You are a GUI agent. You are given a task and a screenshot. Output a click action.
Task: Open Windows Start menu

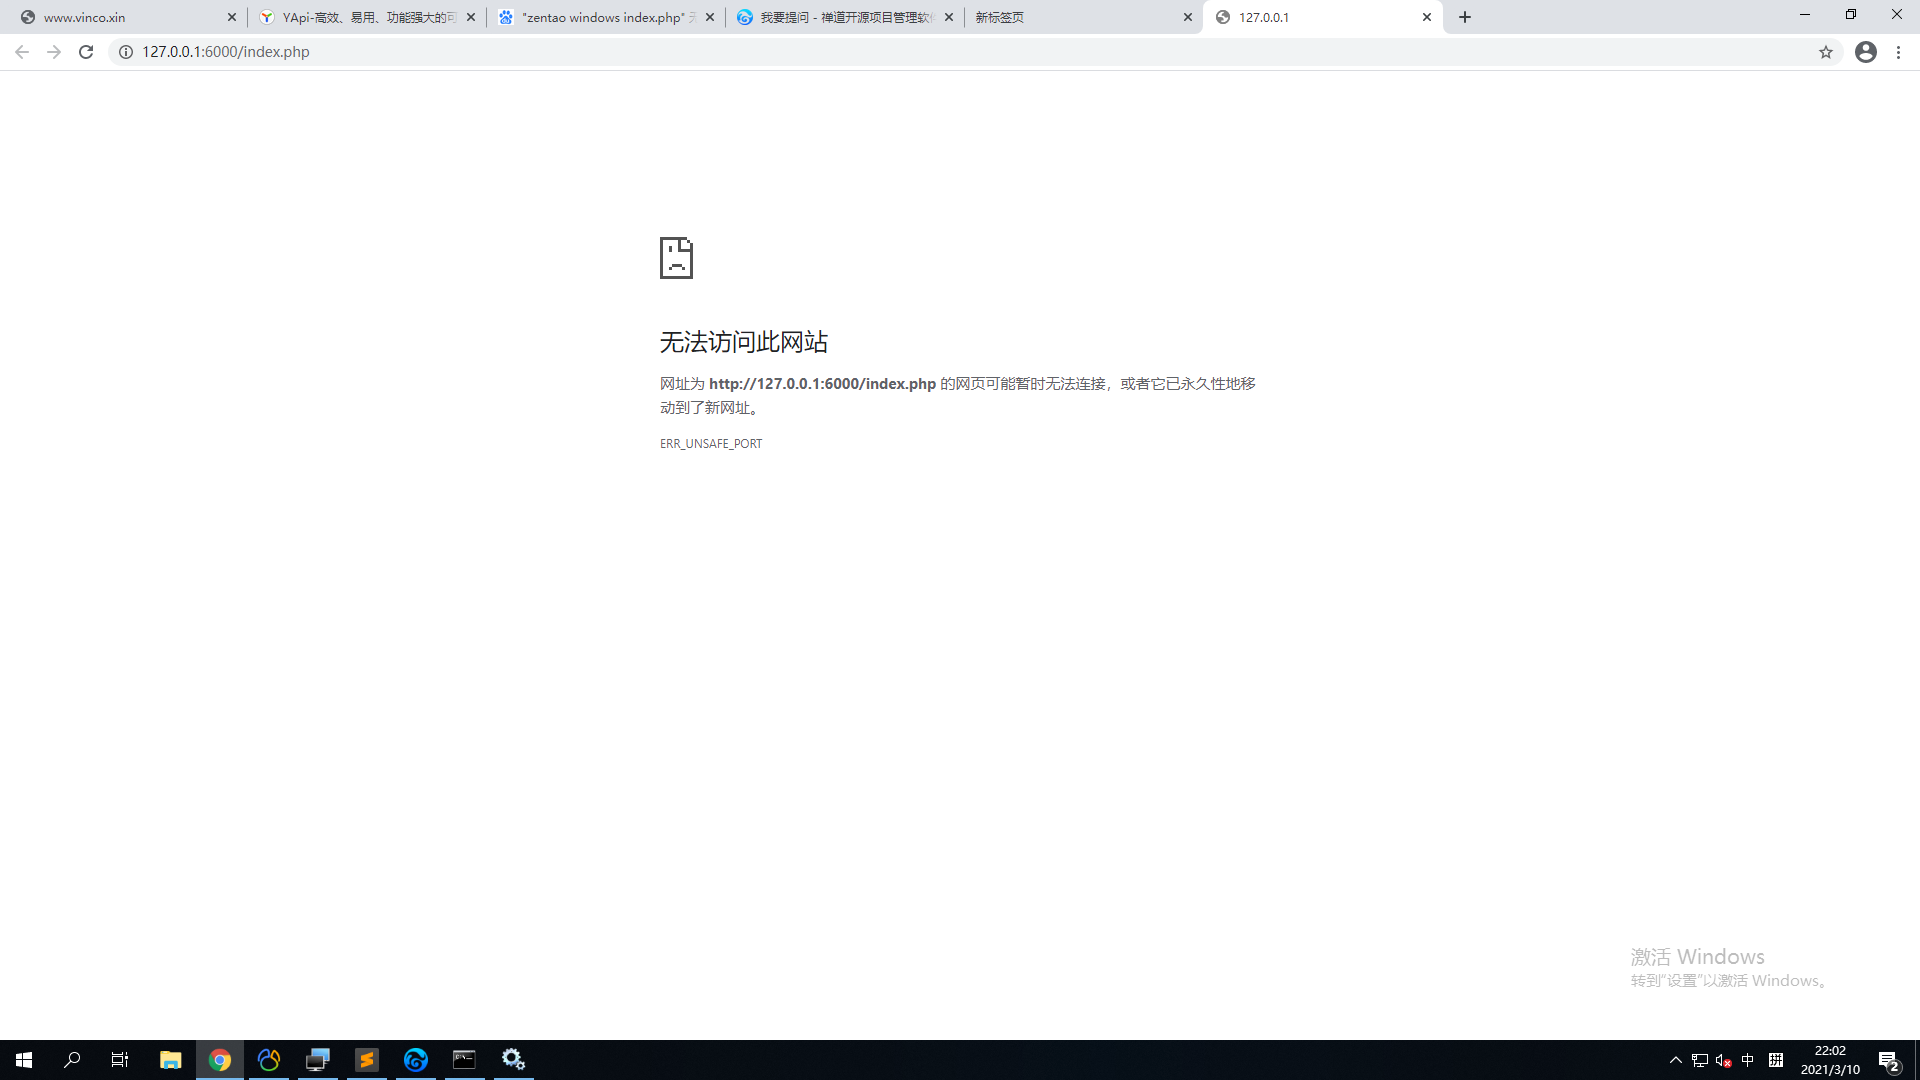[24, 1060]
